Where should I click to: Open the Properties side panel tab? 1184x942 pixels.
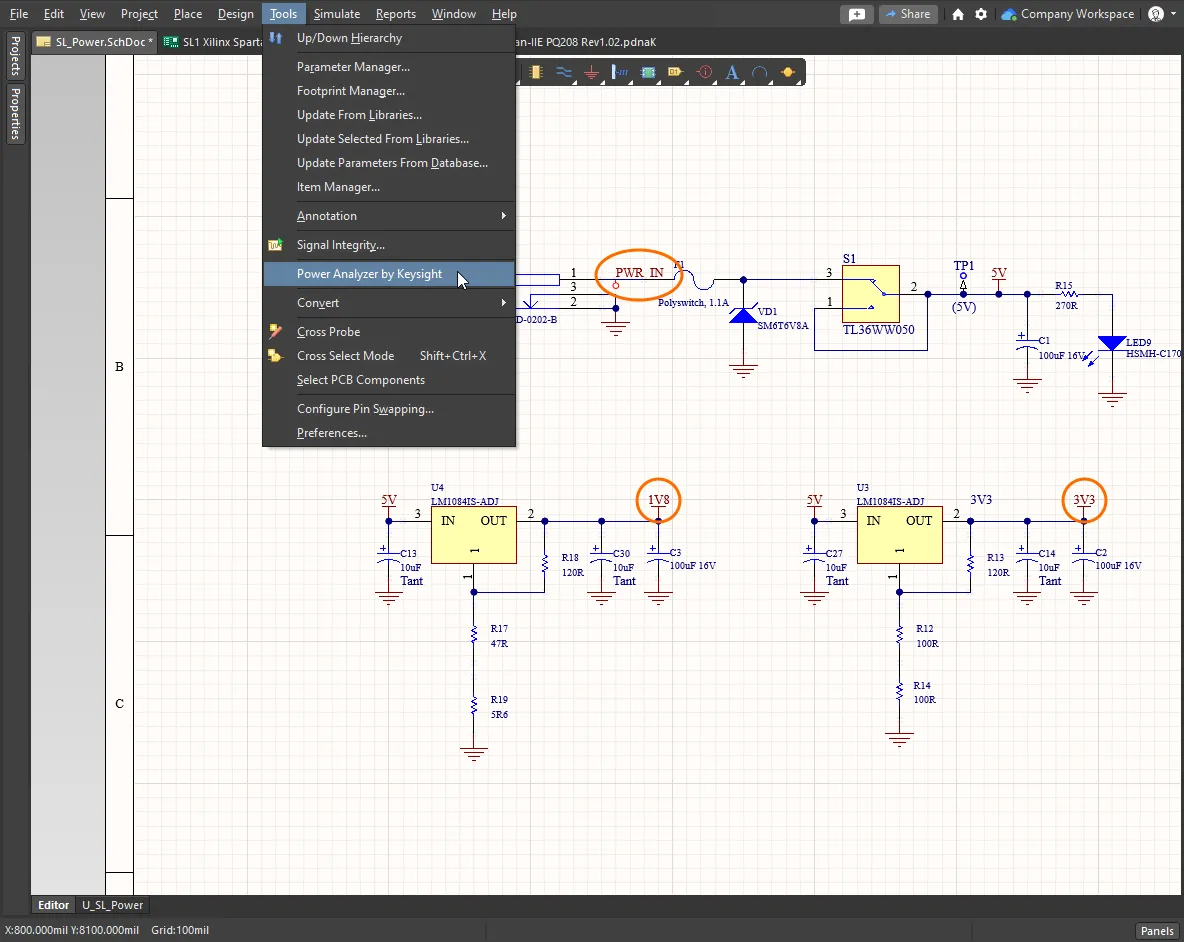click(16, 112)
